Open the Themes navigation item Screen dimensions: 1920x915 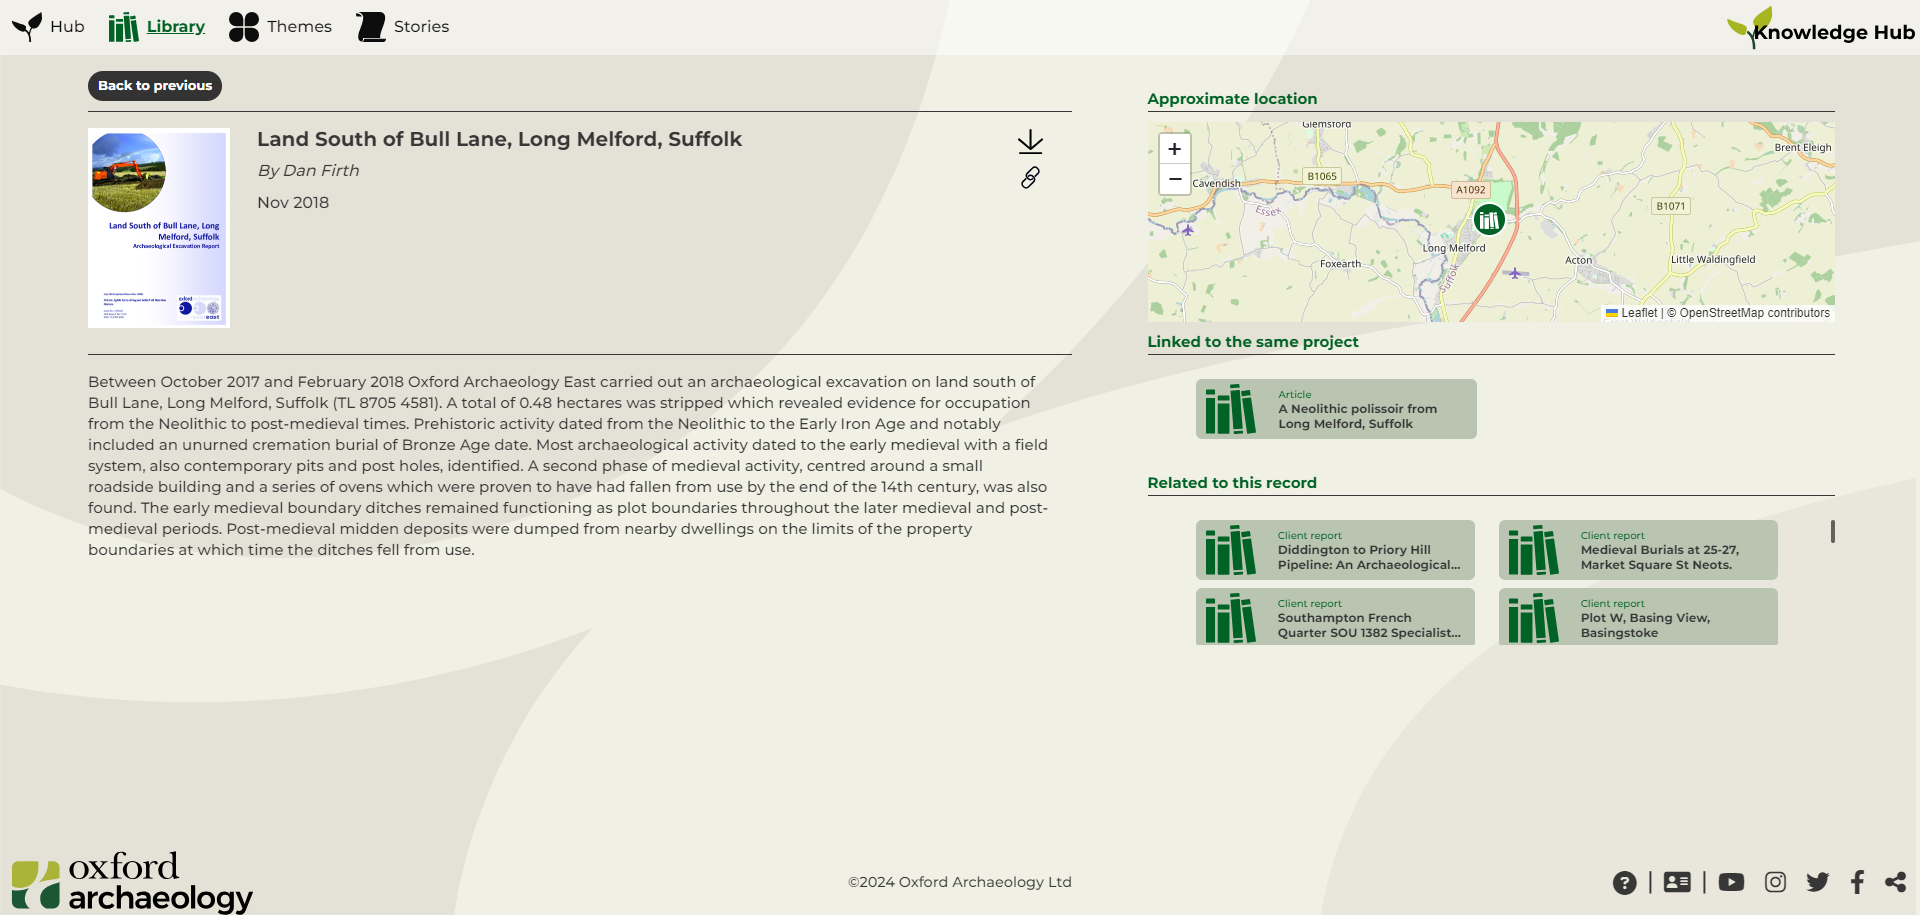click(280, 27)
